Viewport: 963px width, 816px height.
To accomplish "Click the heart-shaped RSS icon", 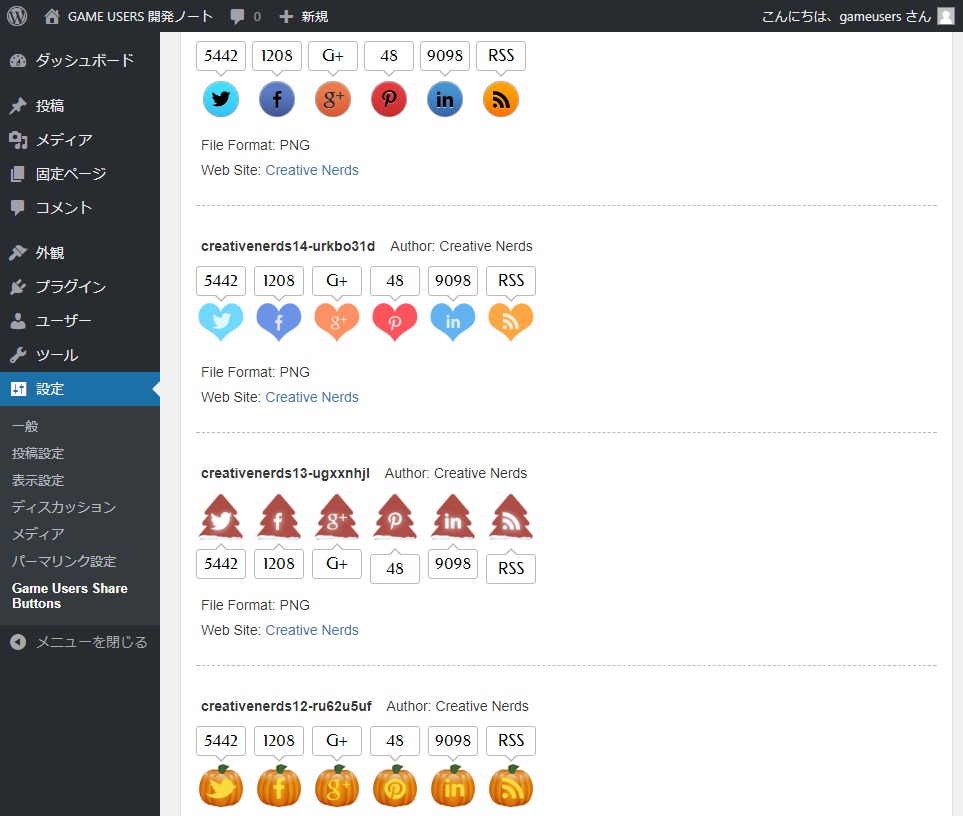I will pyautogui.click(x=511, y=322).
